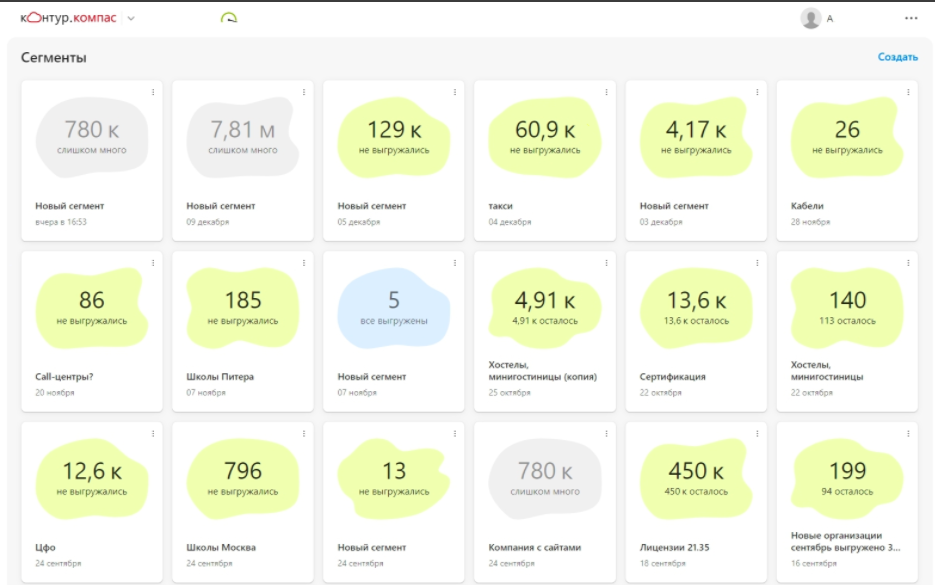Image resolution: width=935 pixels, height=585 pixels.
Task: Click the 18 сентября date label
Action: (662, 563)
